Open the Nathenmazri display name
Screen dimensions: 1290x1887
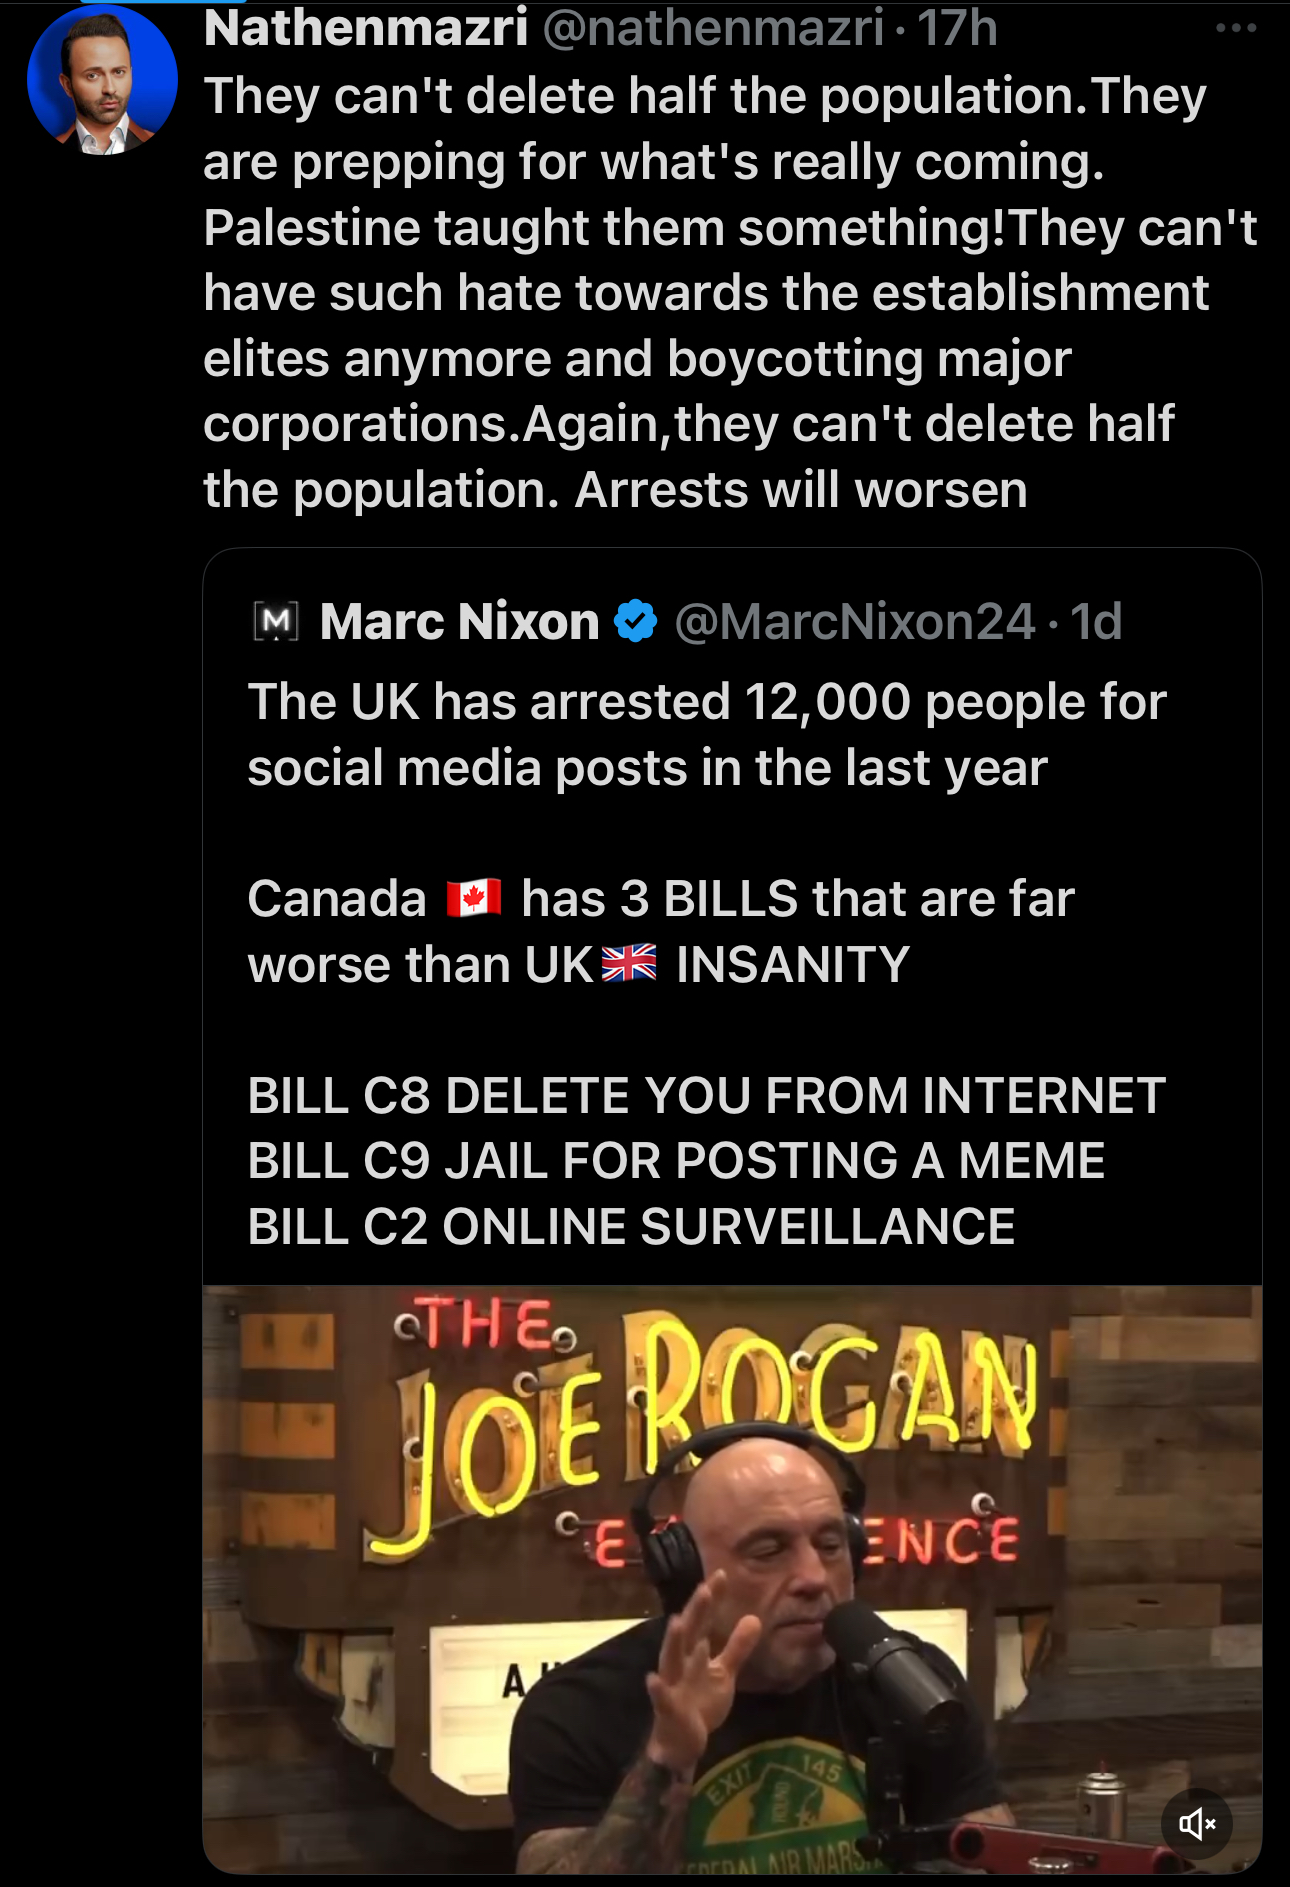coord(365,27)
